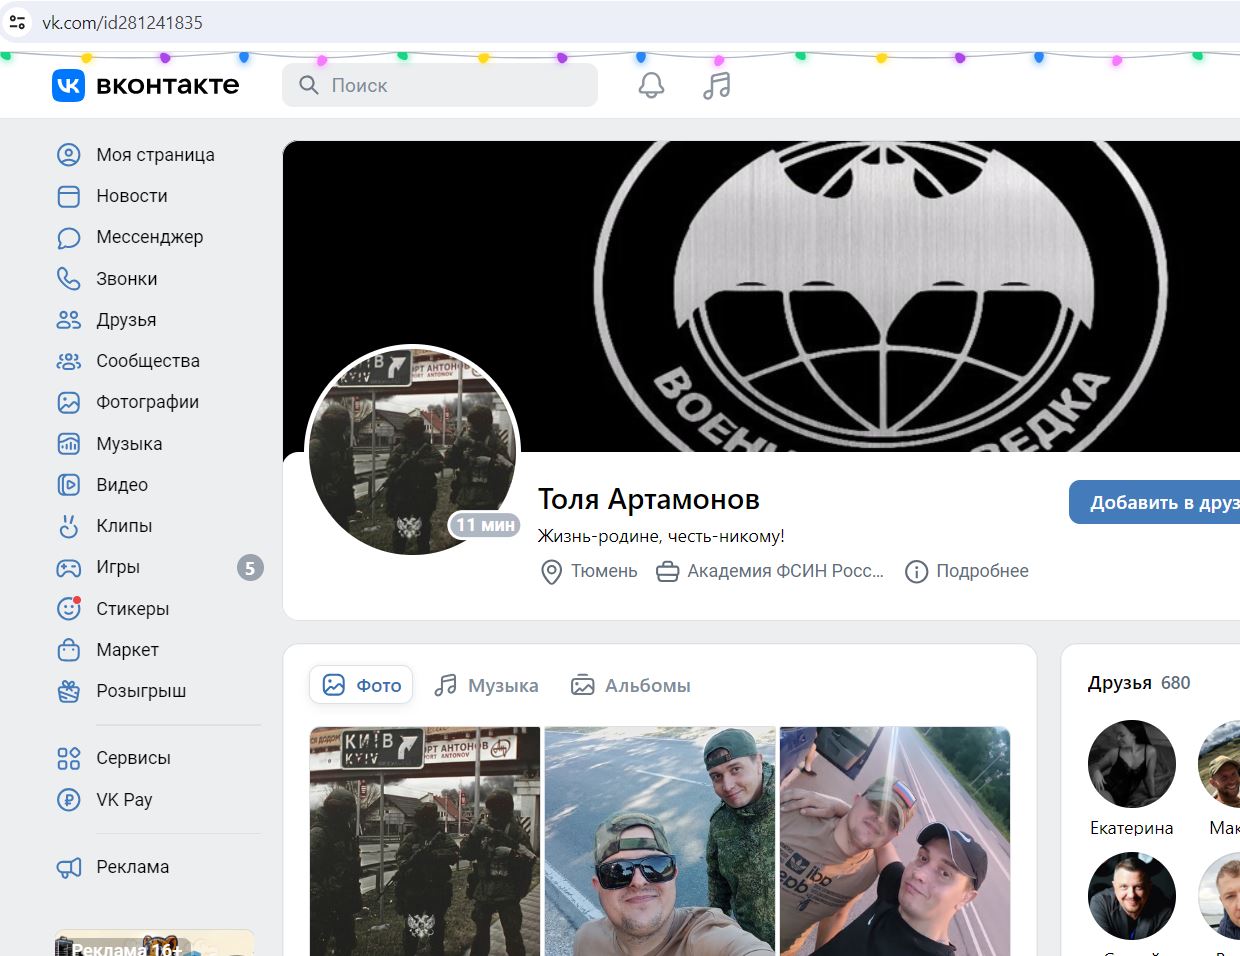The height and width of the screenshot is (956, 1240).
Task: Click the Розыгрыш gift icon
Action: [x=68, y=691]
